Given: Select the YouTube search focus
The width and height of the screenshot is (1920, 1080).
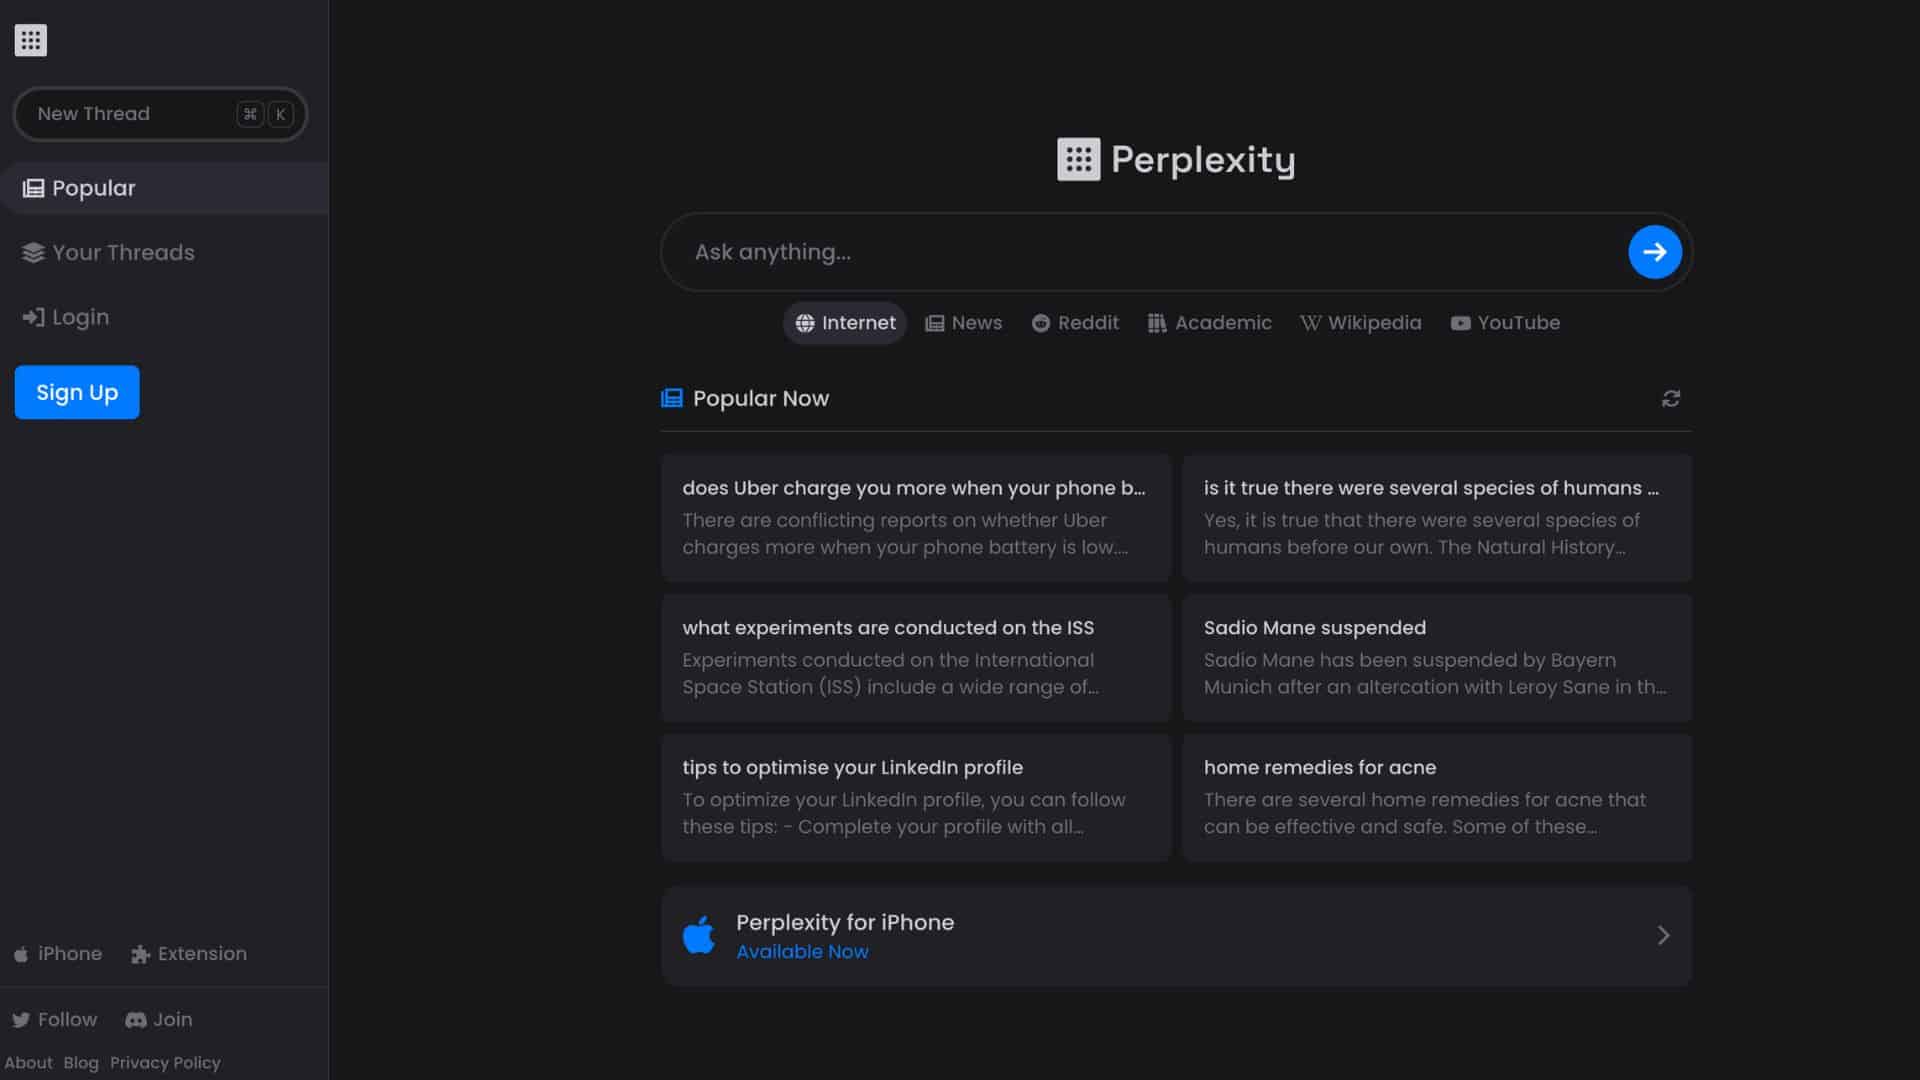Looking at the screenshot, I should tap(1505, 323).
